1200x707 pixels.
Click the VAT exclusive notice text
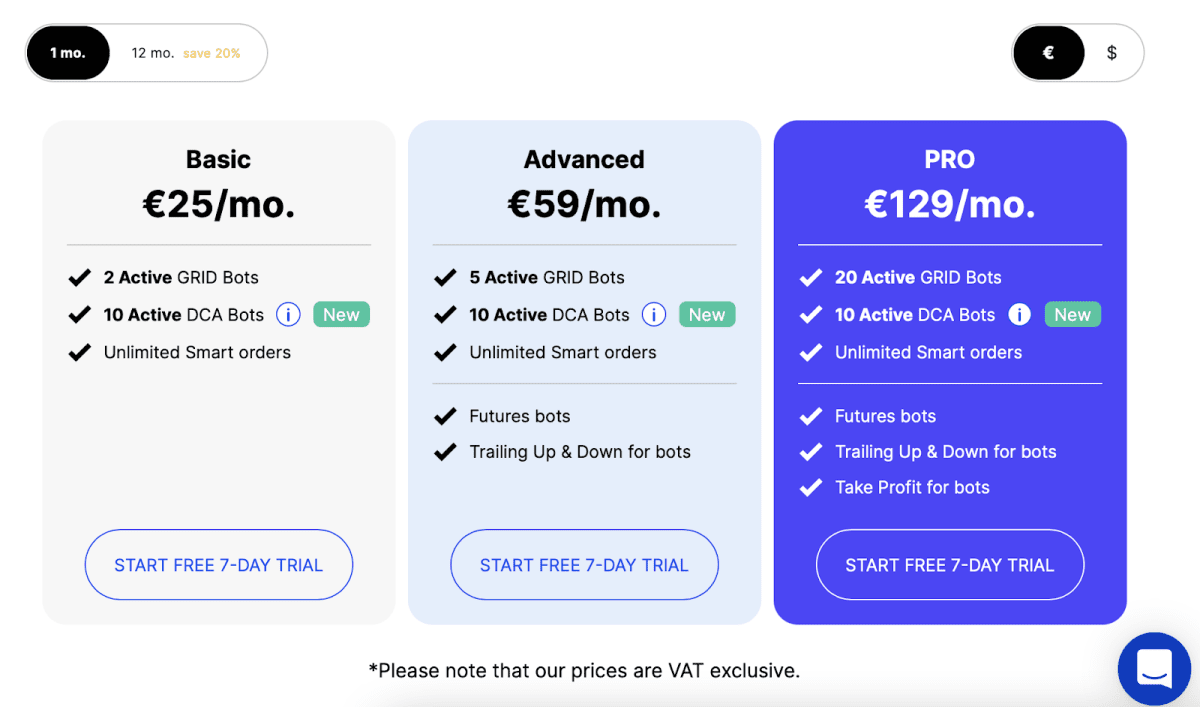point(584,670)
